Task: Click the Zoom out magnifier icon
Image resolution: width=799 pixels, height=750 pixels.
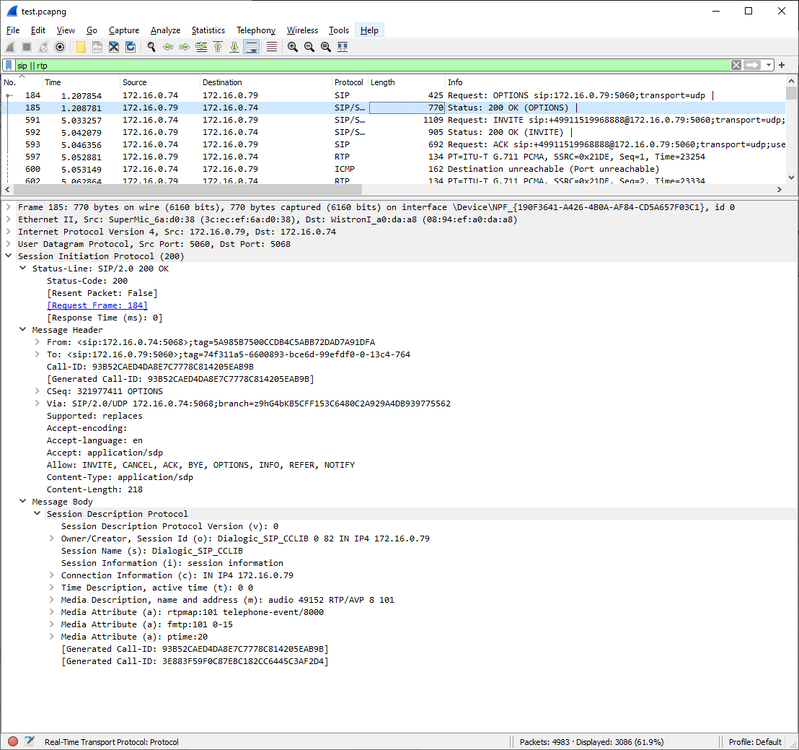Action: [309, 47]
